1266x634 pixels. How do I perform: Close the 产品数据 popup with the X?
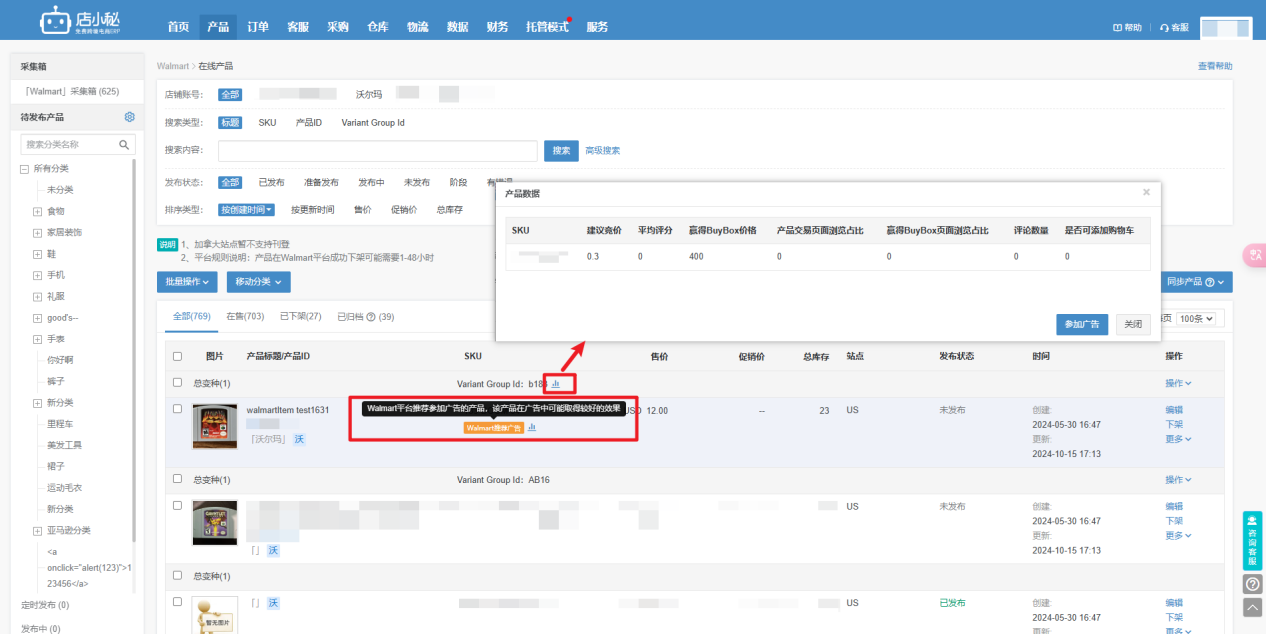(x=1146, y=192)
